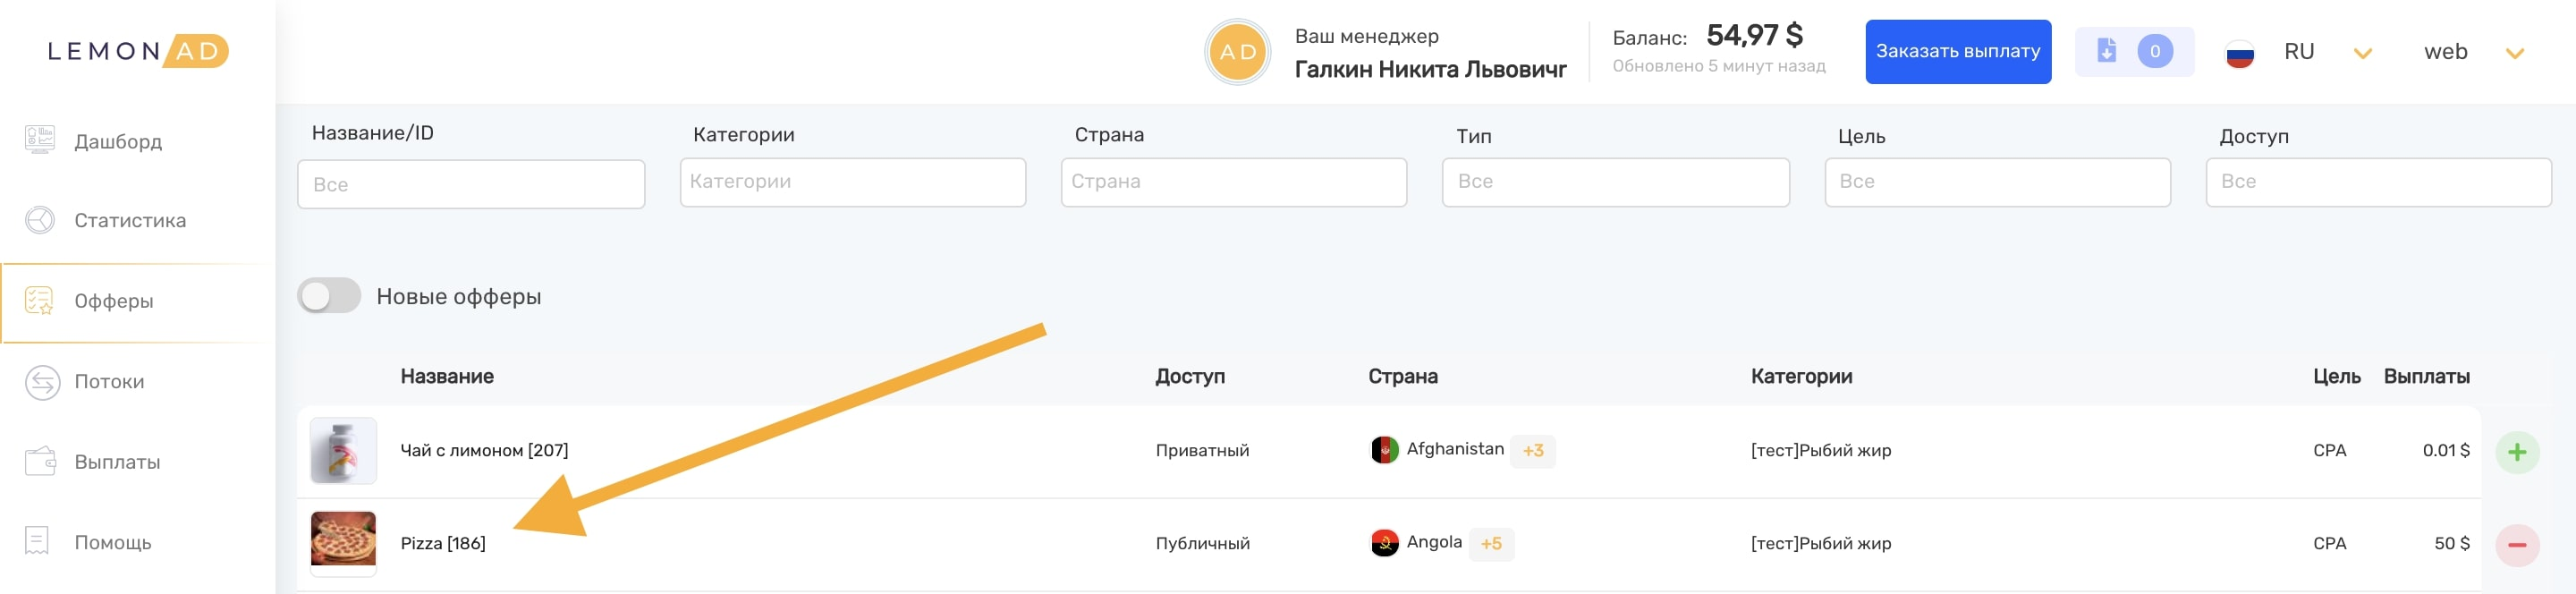Open the Статистика menu item

click(130, 220)
